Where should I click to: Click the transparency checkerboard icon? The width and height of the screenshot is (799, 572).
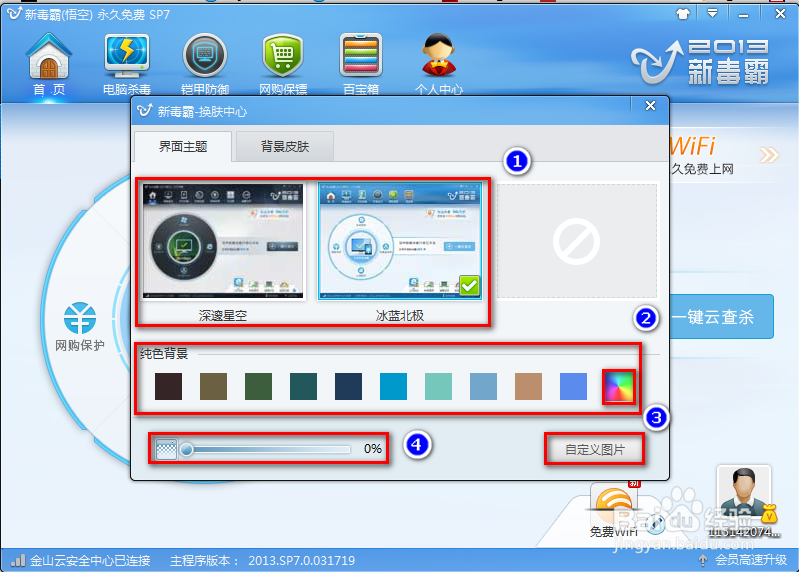click(166, 449)
